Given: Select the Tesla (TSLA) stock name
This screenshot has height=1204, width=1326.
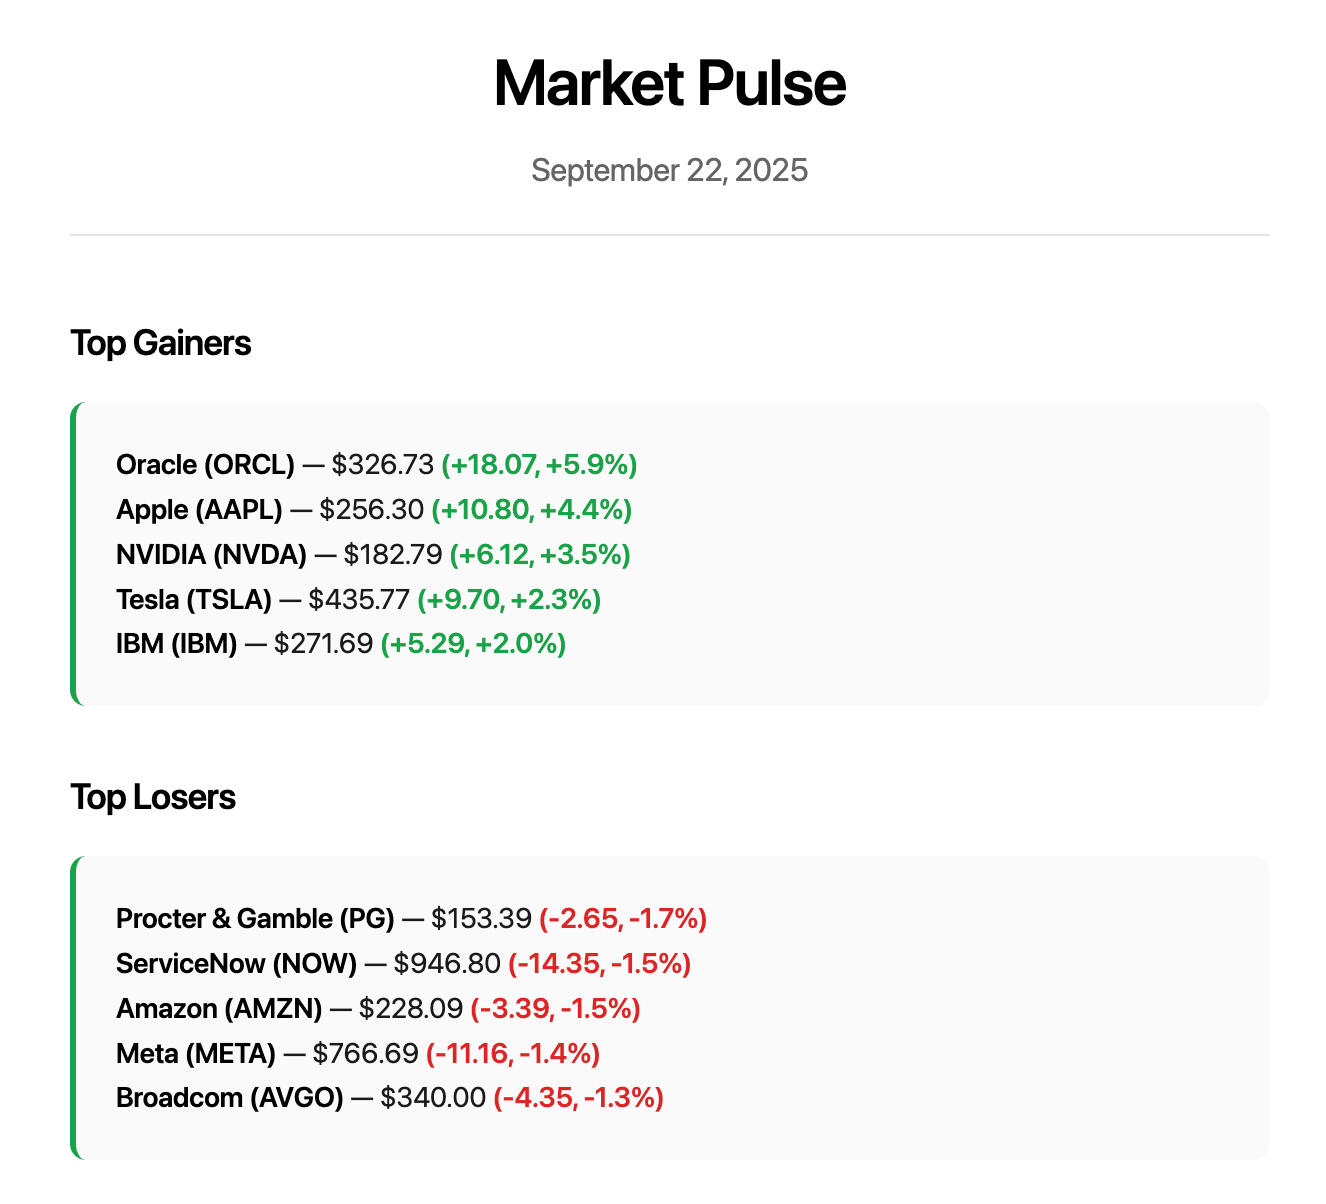Looking at the screenshot, I should 194,600.
